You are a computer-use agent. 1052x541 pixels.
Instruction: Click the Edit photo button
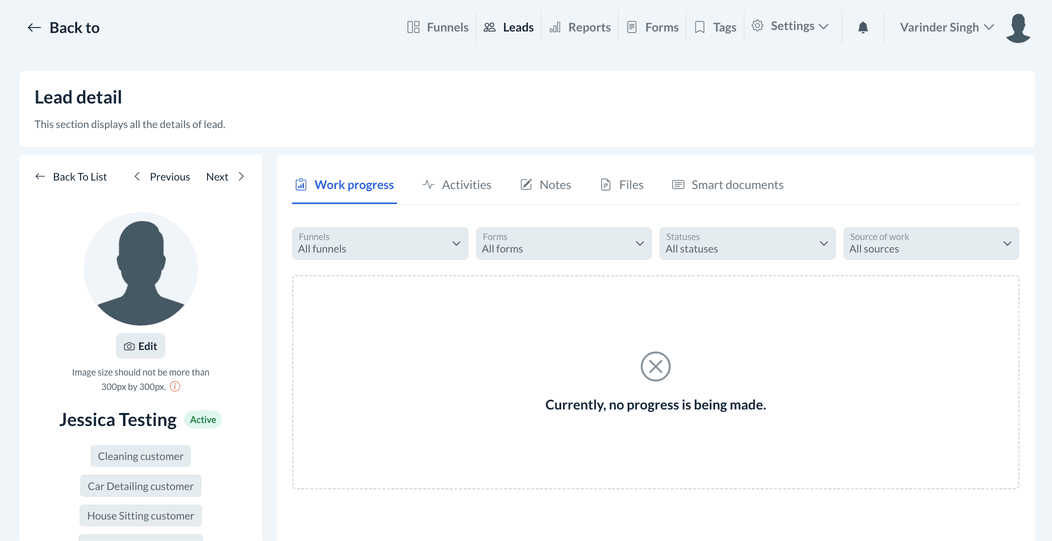pyautogui.click(x=141, y=346)
